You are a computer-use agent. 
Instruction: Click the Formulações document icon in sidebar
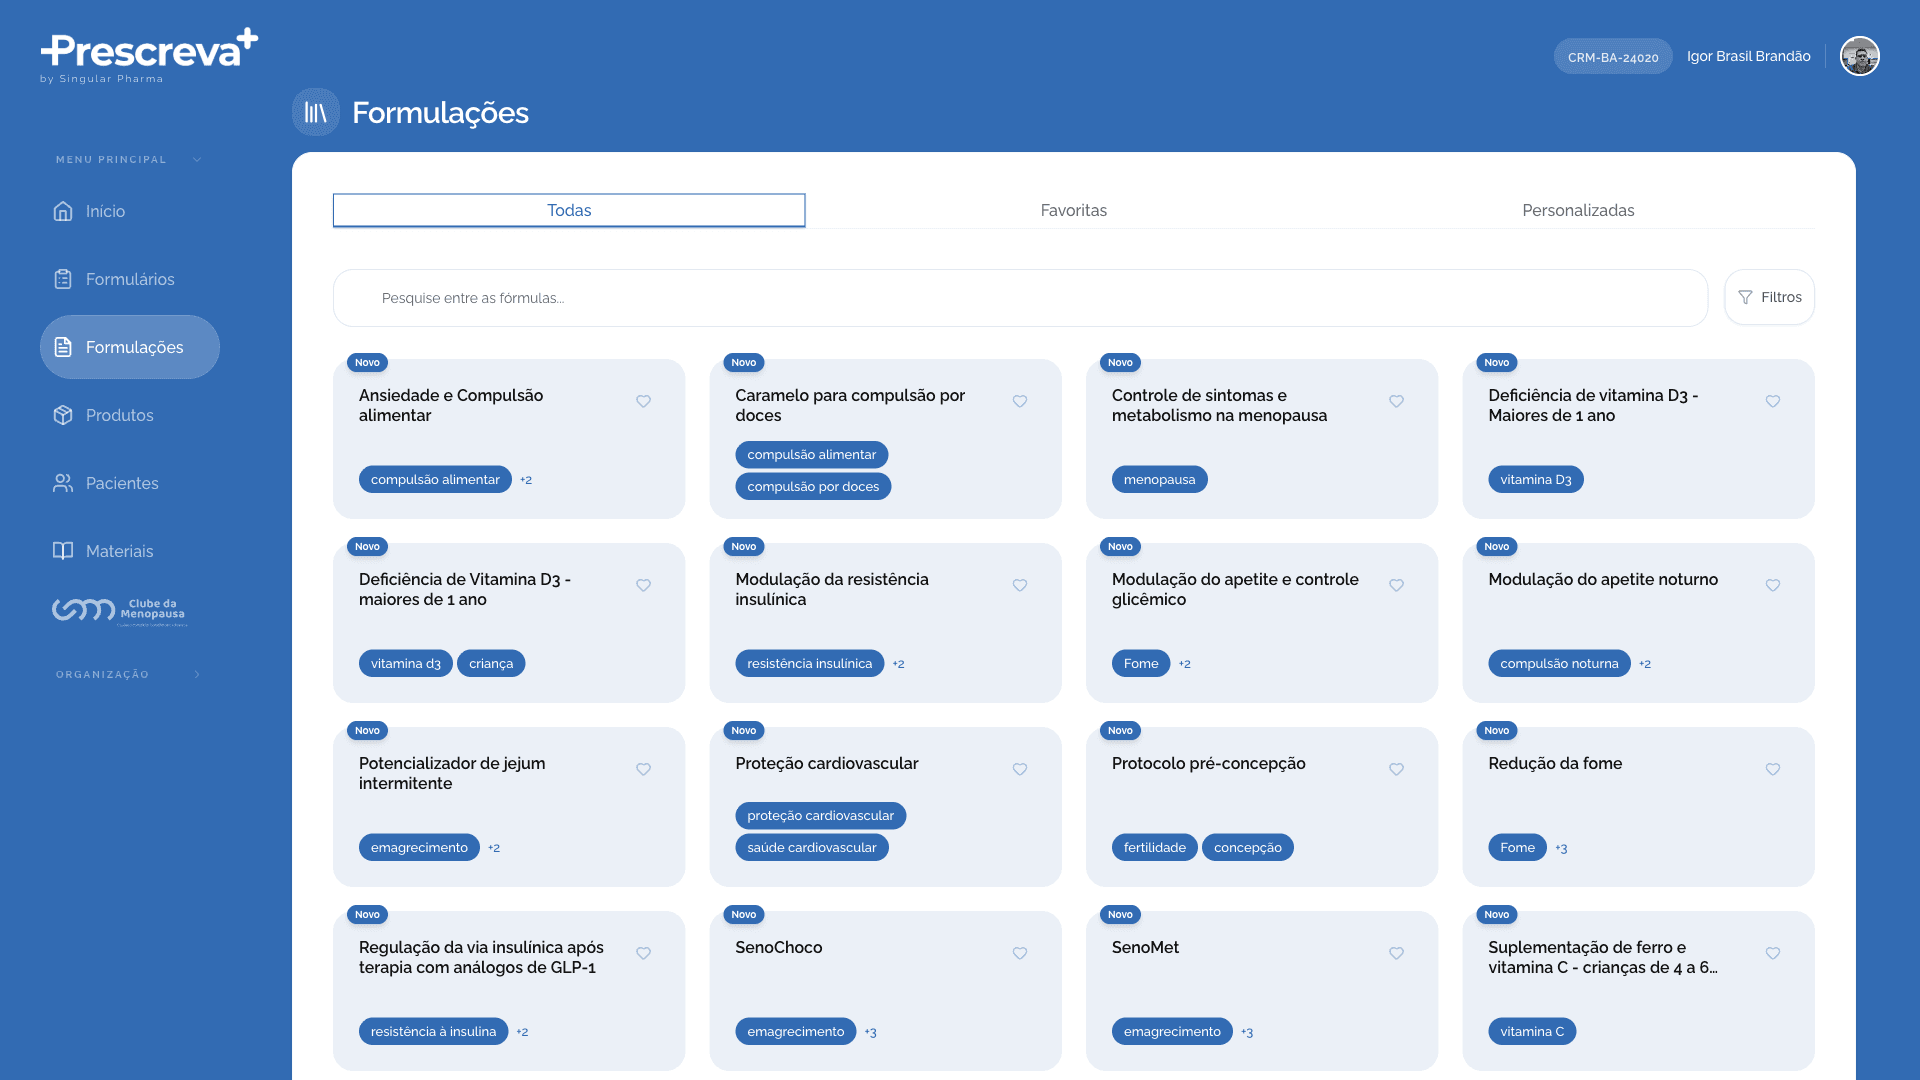[x=63, y=347]
